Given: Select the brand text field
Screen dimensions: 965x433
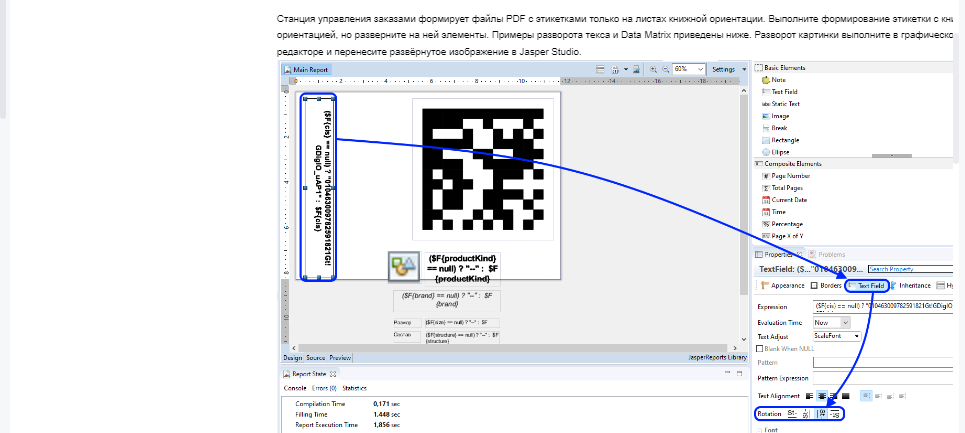Looking at the screenshot, I should tap(447, 300).
